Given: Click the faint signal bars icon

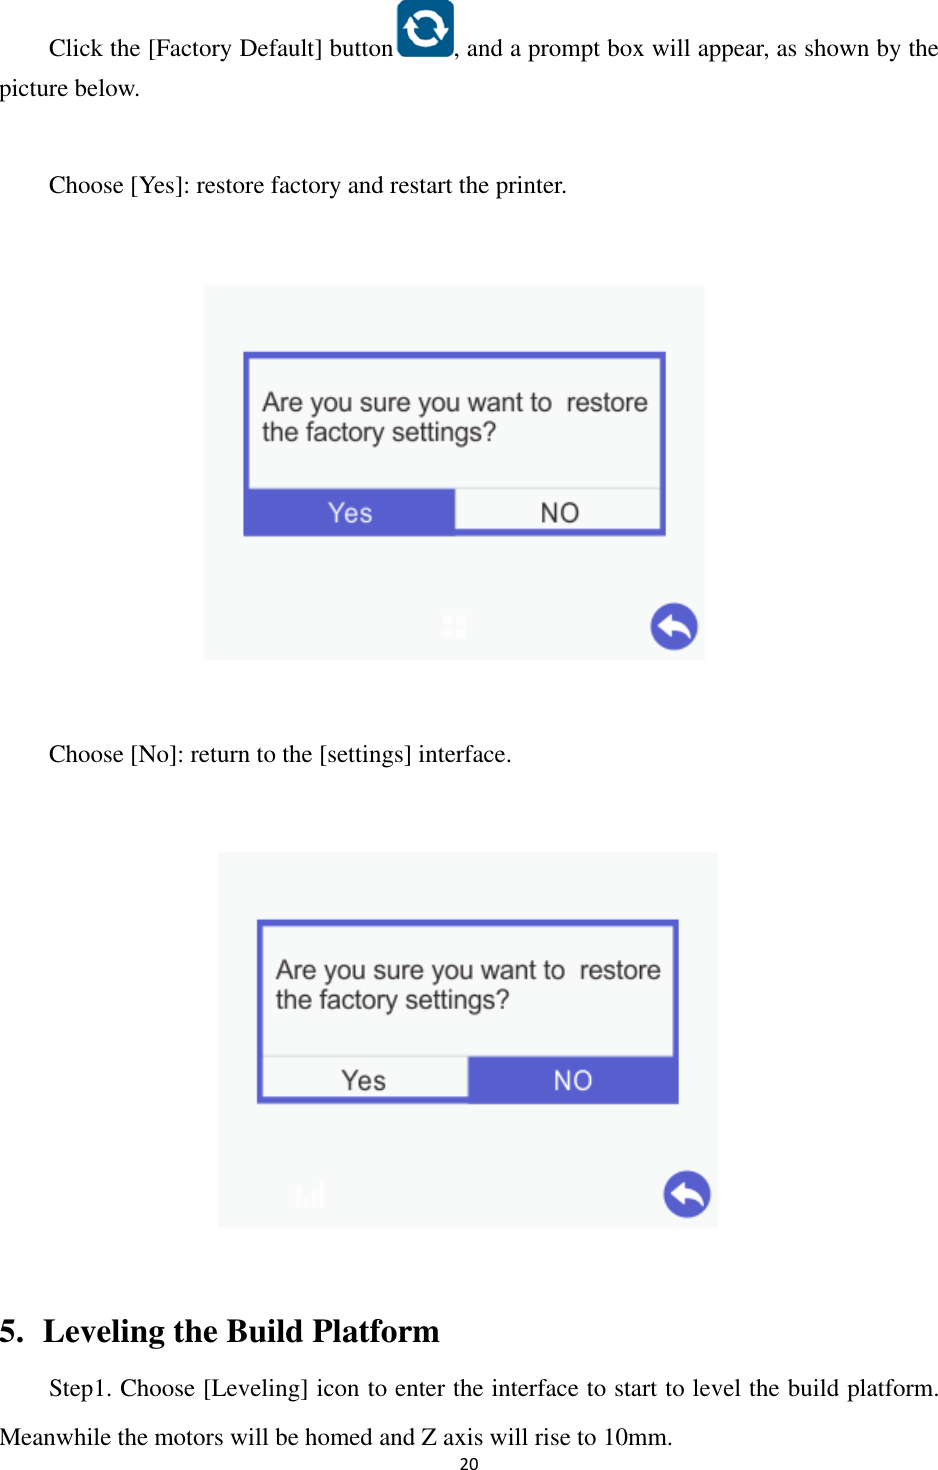Looking at the screenshot, I should point(310,1194).
